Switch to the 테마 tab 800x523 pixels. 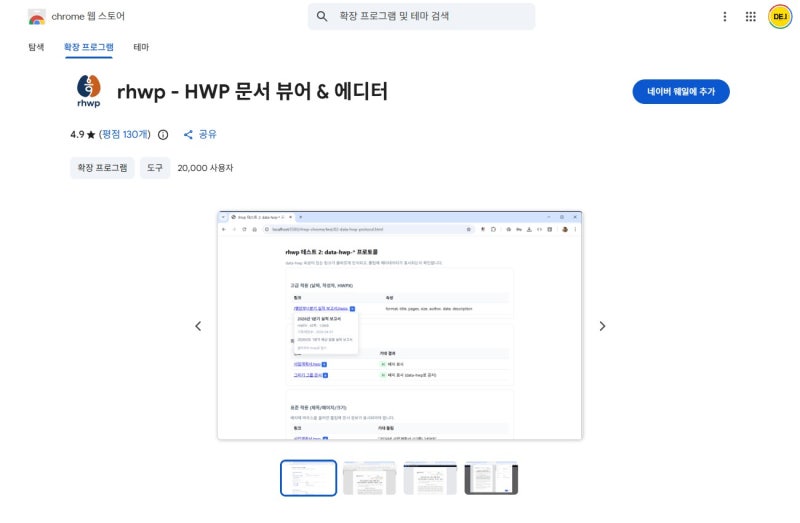point(141,47)
